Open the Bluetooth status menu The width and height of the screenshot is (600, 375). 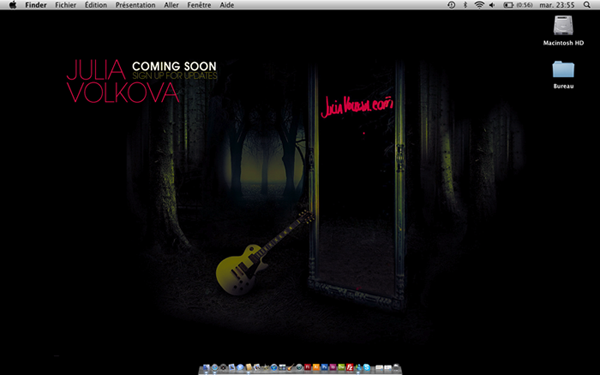(465, 5)
